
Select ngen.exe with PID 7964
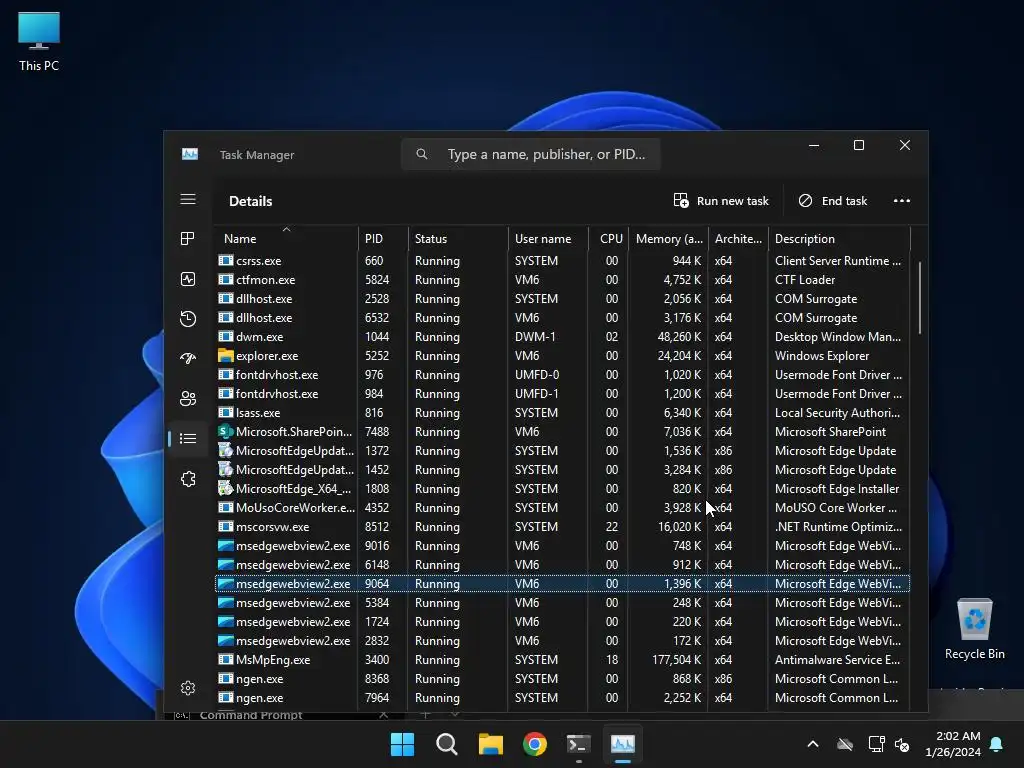tap(562, 697)
